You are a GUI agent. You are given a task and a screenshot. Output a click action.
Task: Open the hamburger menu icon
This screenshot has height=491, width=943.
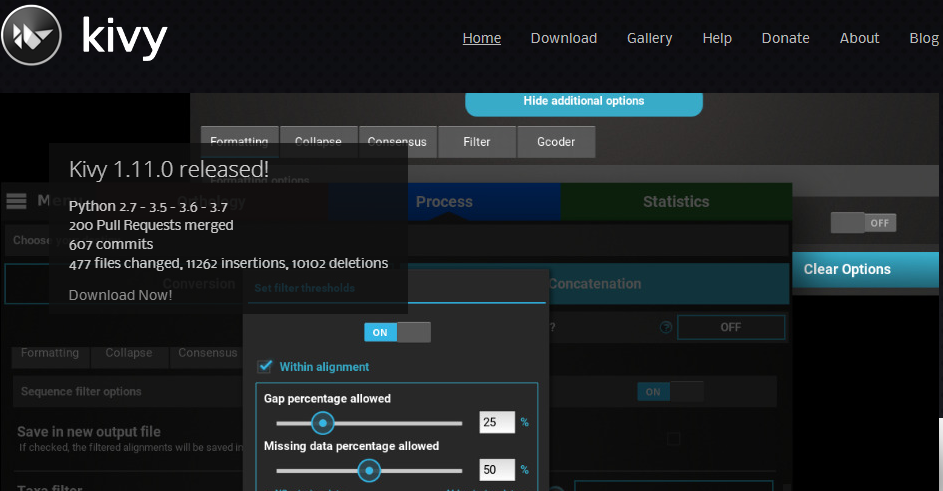click(x=16, y=201)
